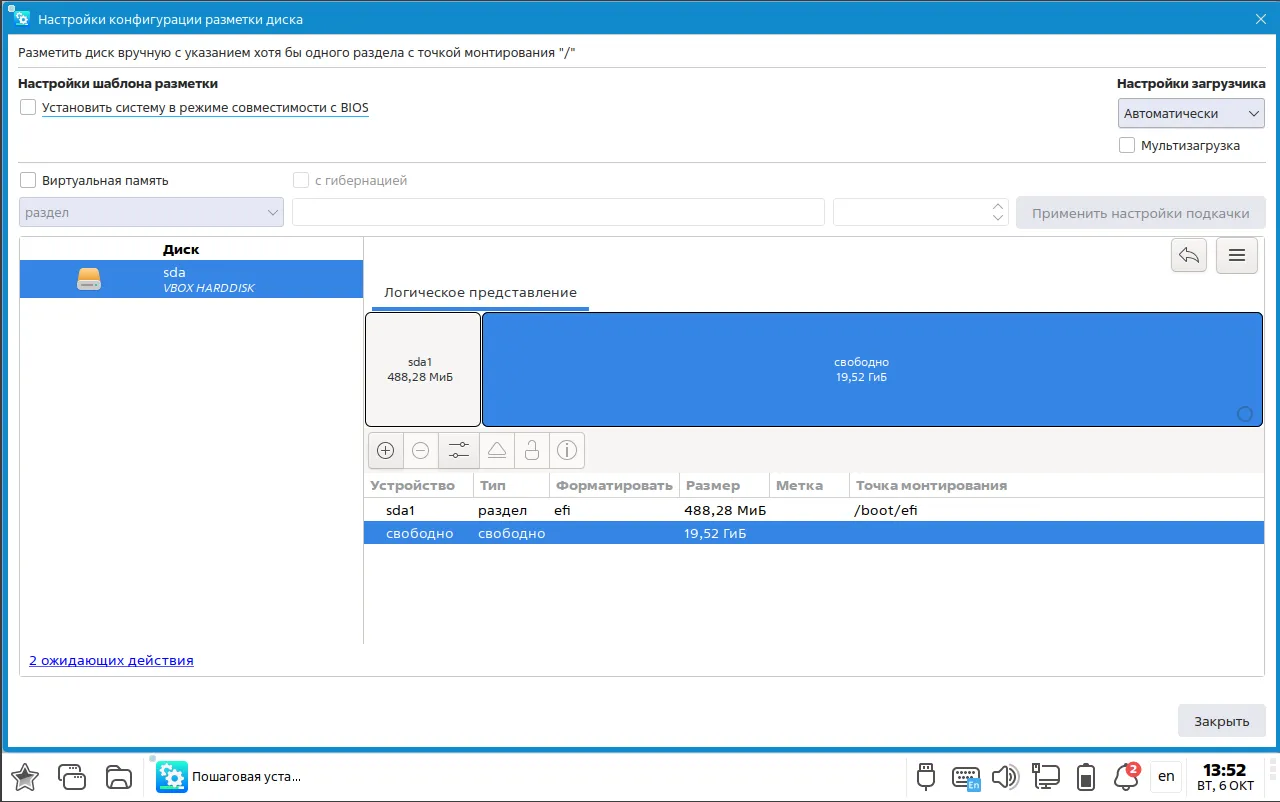Select the sda1 row in the partition table
The image size is (1280, 802).
(x=814, y=510)
